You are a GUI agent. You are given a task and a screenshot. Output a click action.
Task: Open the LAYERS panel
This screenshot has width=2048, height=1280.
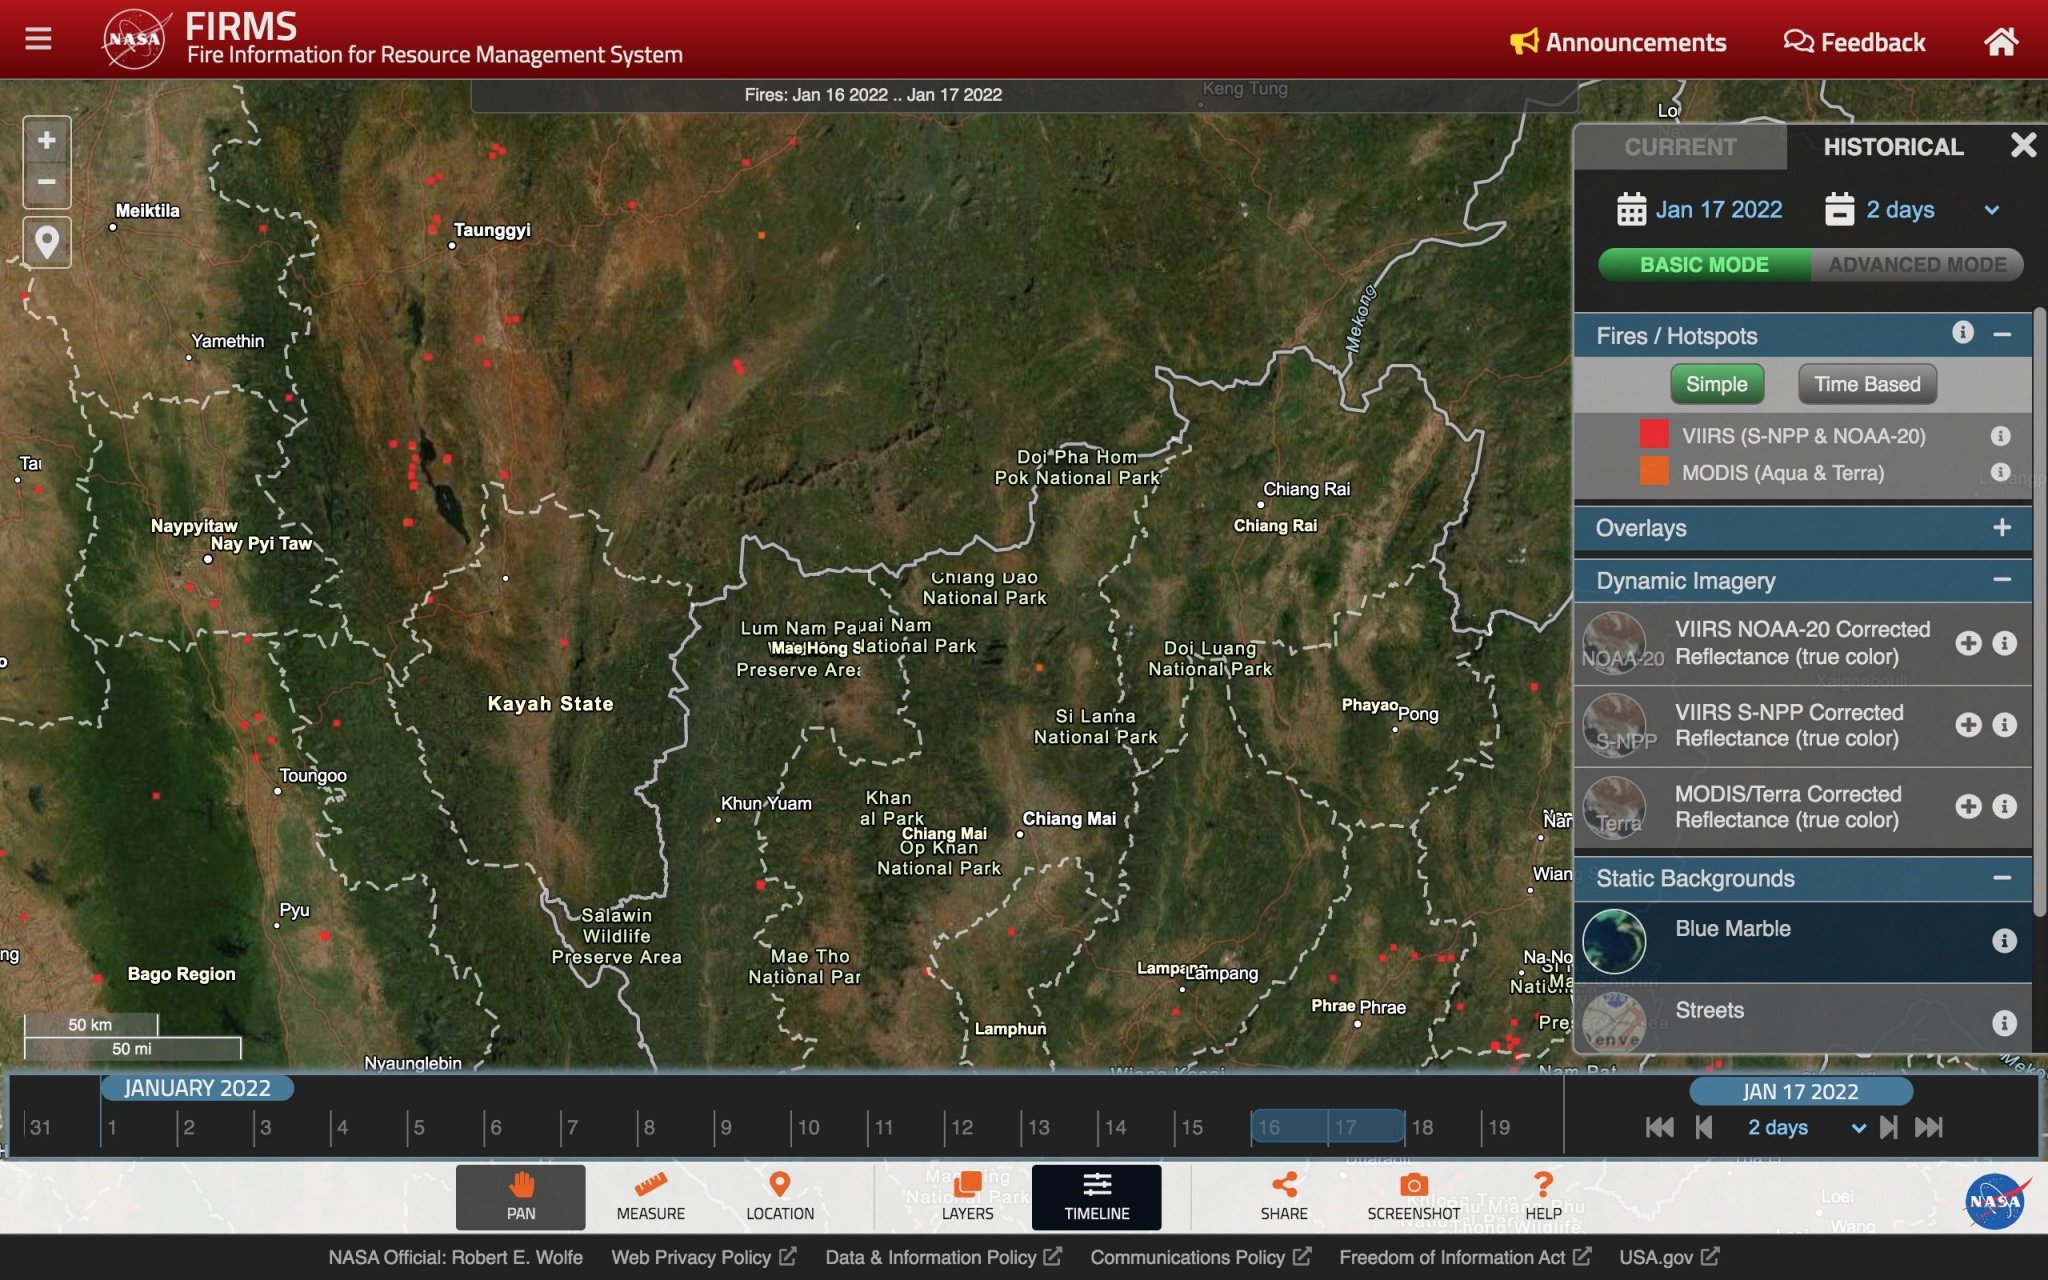click(x=967, y=1196)
